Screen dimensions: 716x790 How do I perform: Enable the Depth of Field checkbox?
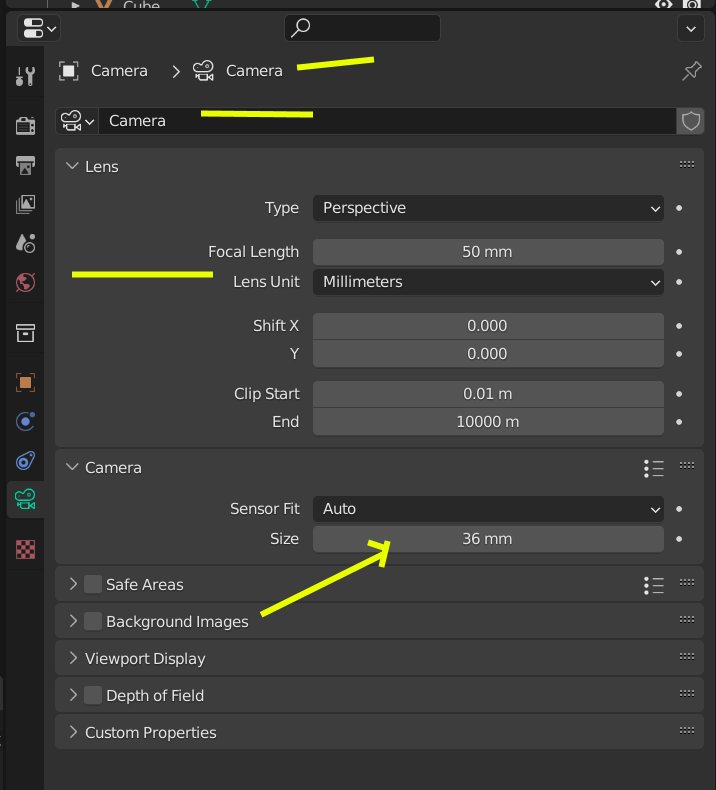pos(93,695)
